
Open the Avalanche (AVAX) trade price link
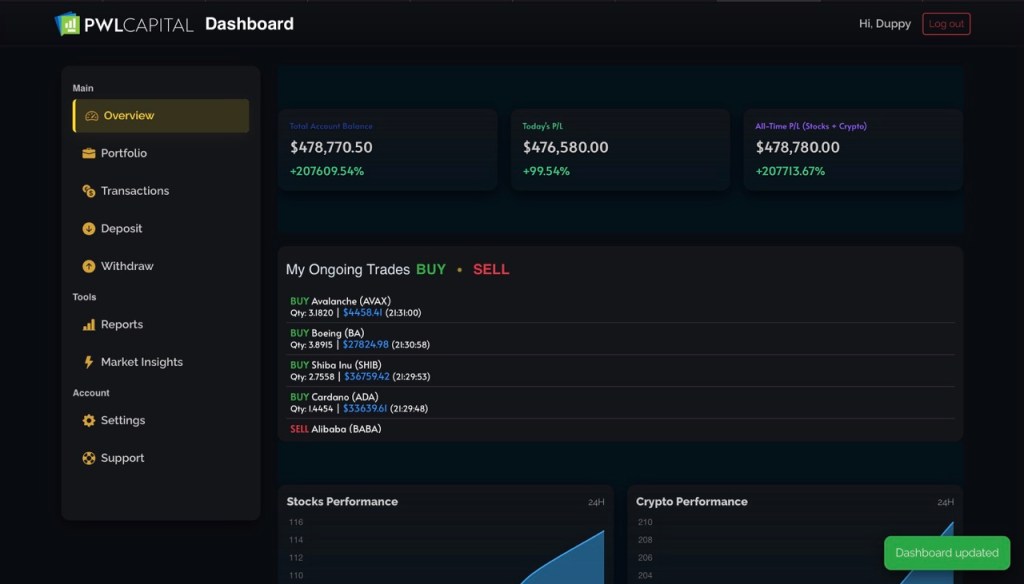[x=362, y=313]
